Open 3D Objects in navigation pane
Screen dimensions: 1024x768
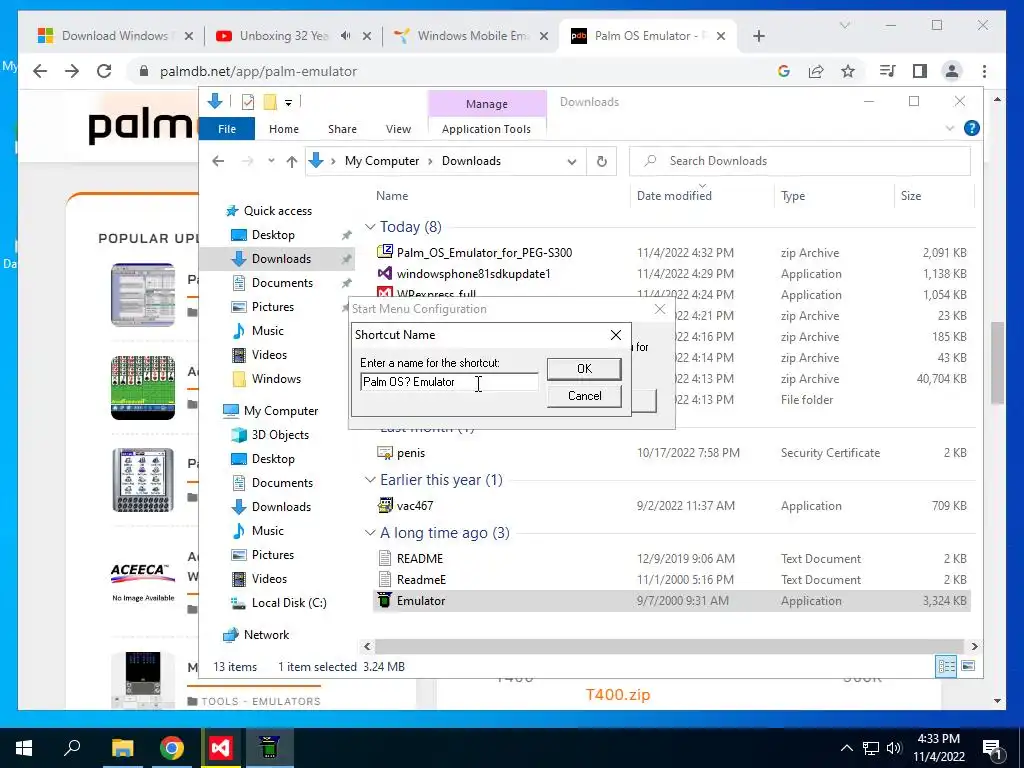click(280, 435)
